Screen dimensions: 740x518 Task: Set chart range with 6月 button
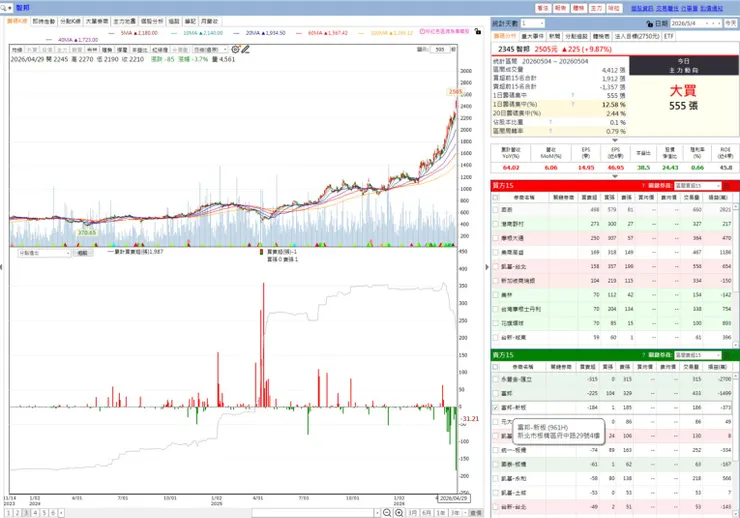[x=427, y=513]
